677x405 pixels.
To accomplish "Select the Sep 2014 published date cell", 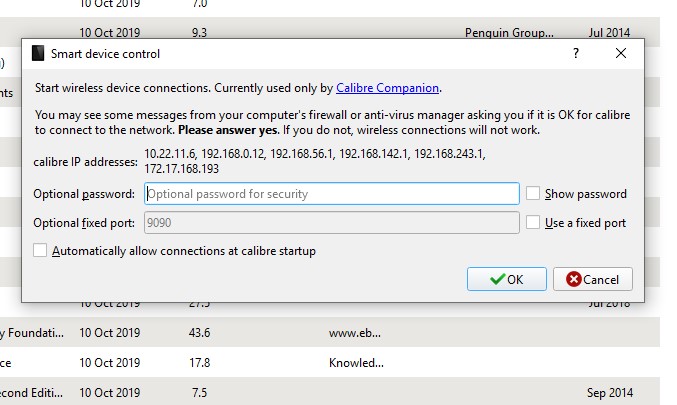I will [609, 392].
